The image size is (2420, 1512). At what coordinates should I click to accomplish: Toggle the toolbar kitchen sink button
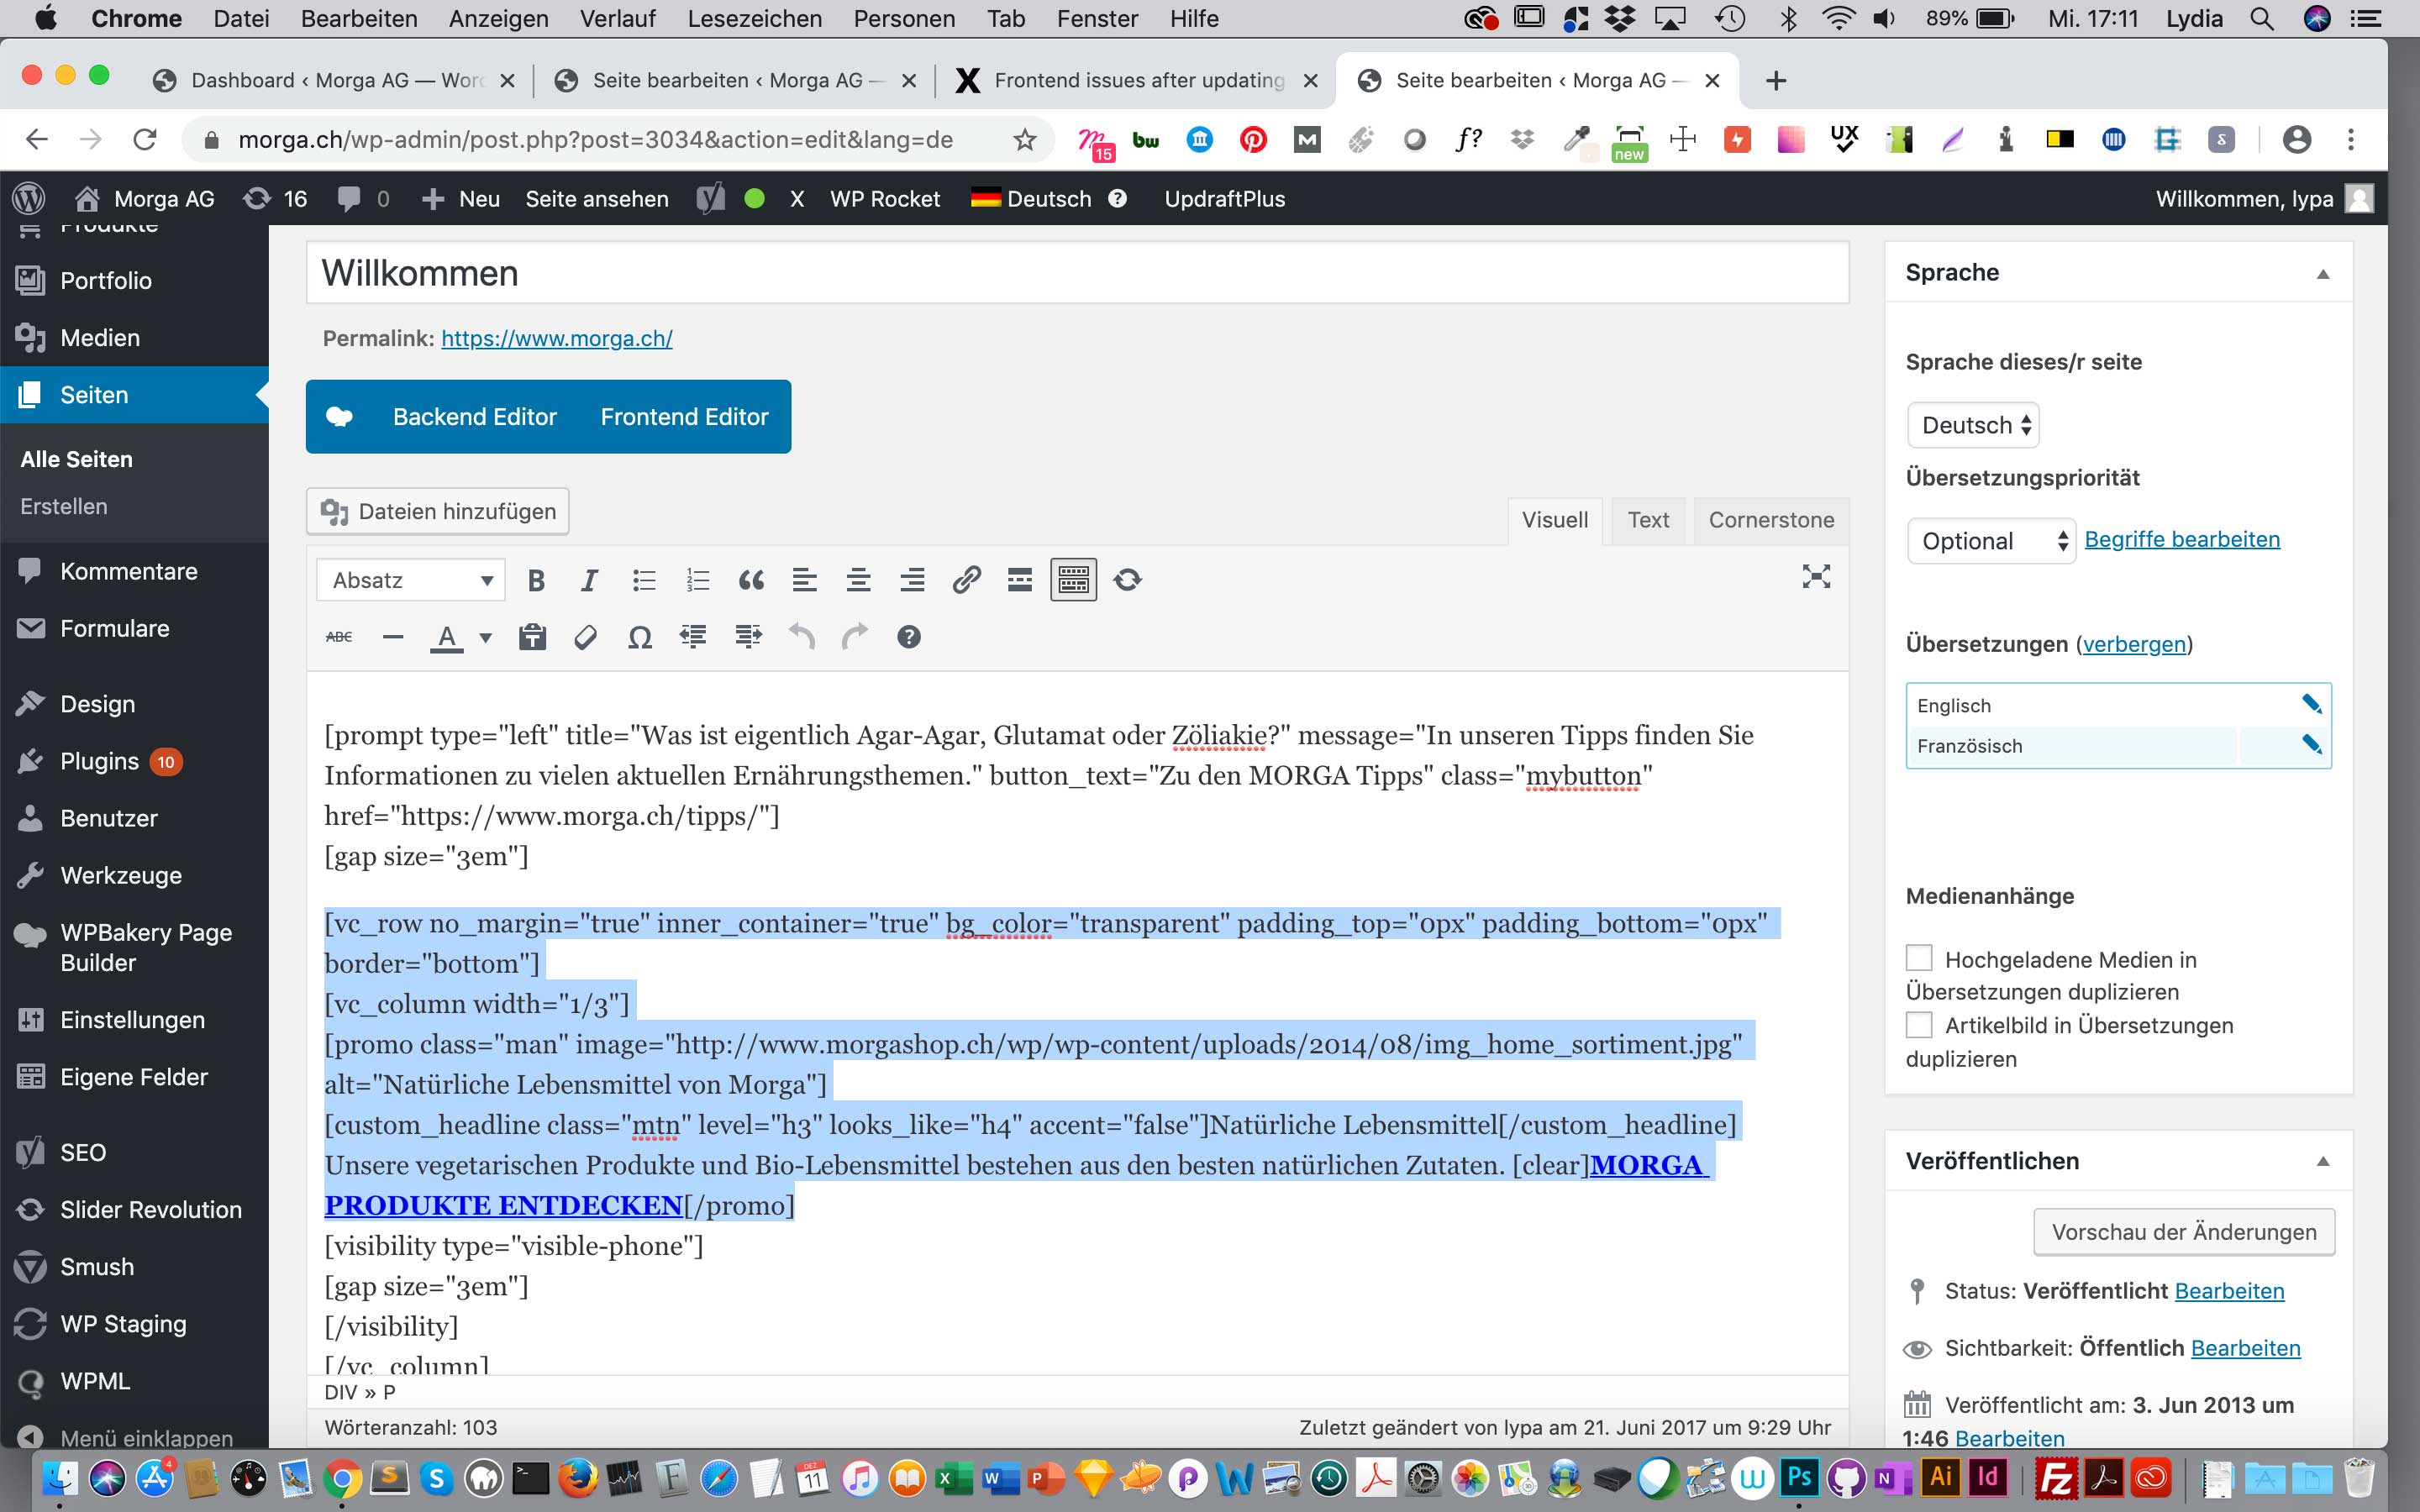(1073, 580)
